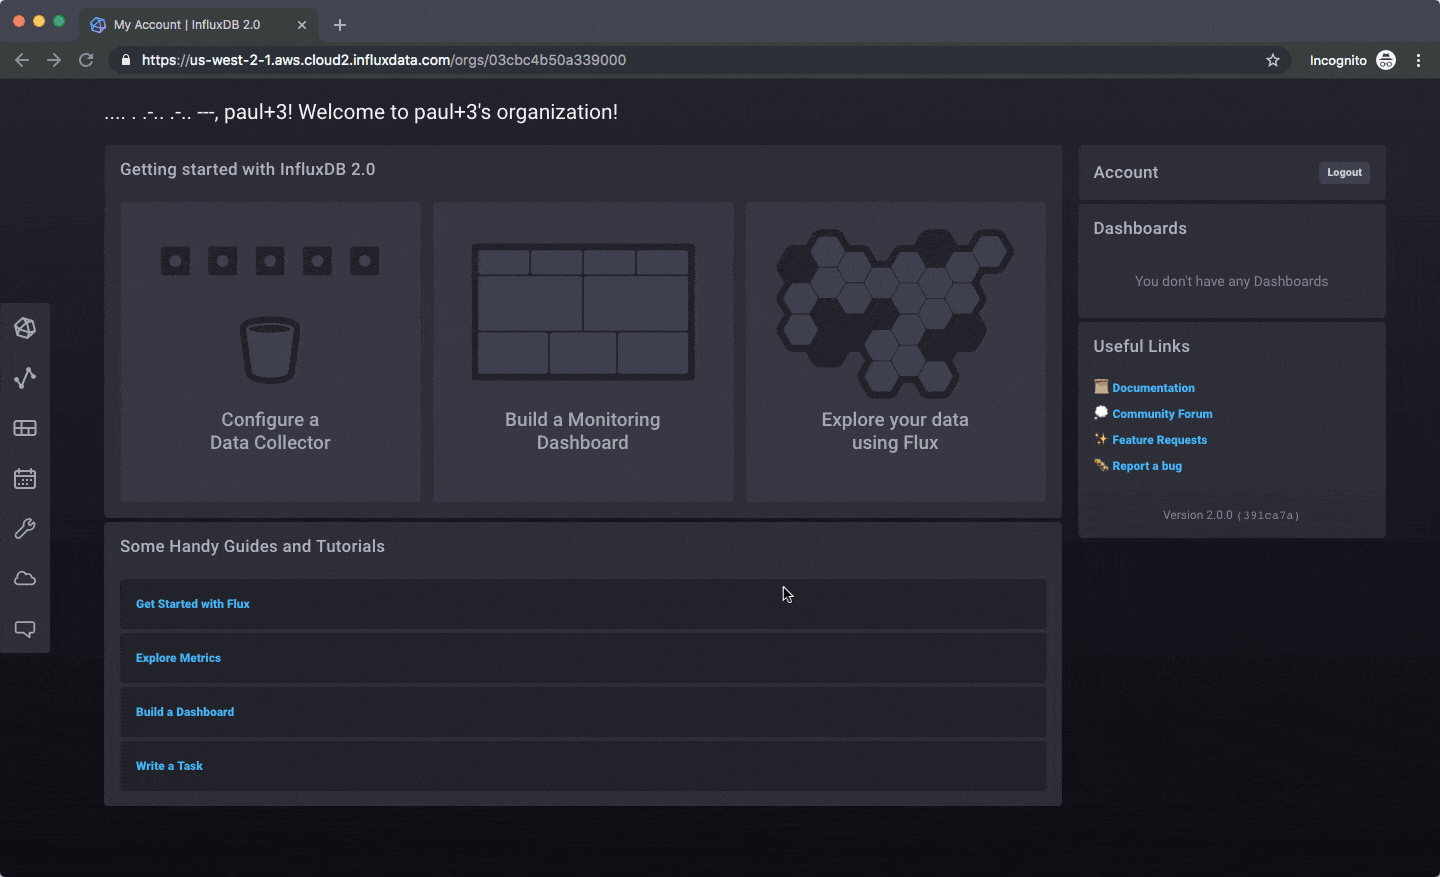Click the Build a Dashboard guide
Viewport: 1440px width, 877px height.
click(185, 711)
